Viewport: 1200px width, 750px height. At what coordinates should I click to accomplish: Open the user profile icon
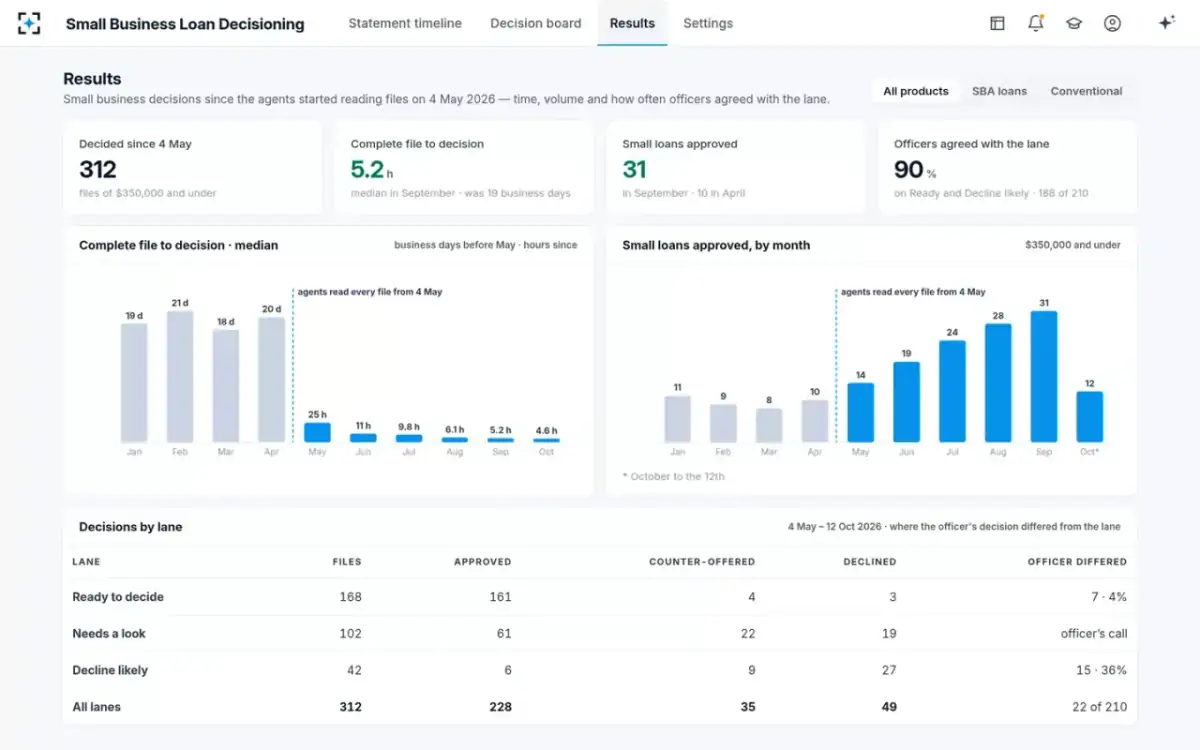click(x=1112, y=23)
